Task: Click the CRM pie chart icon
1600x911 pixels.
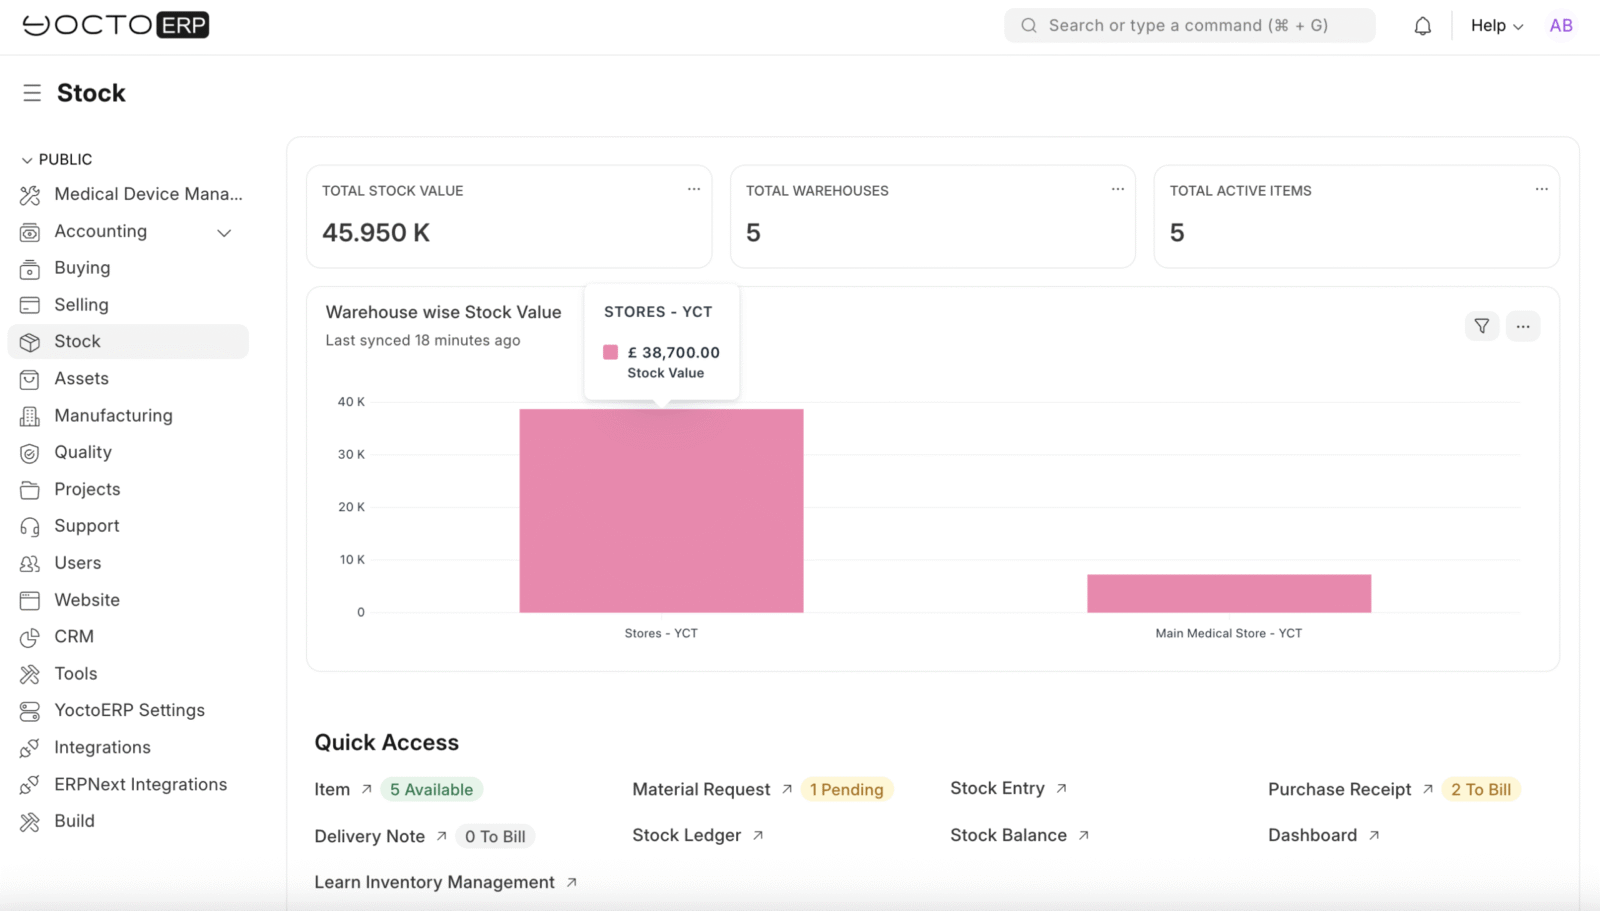Action: [30, 637]
